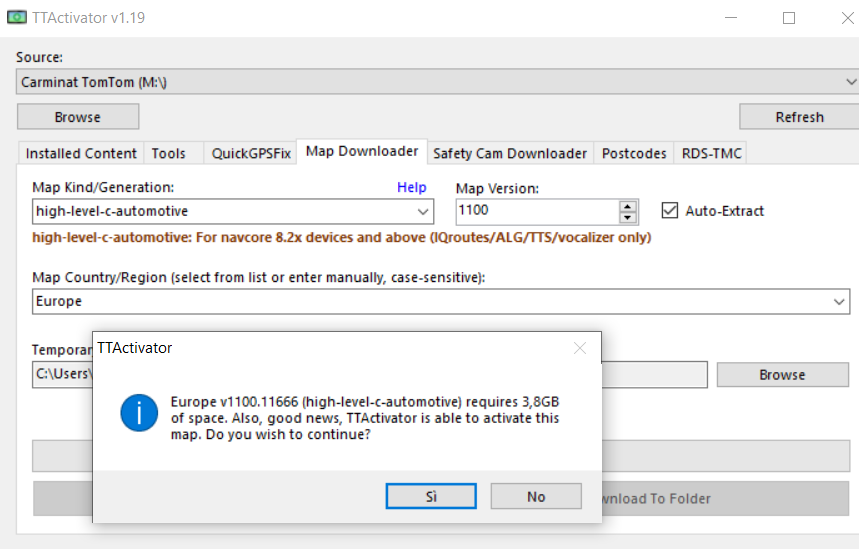Screen dimensions: 859x549
Task: Click Browse button next to temporary folder
Action: (x=782, y=375)
